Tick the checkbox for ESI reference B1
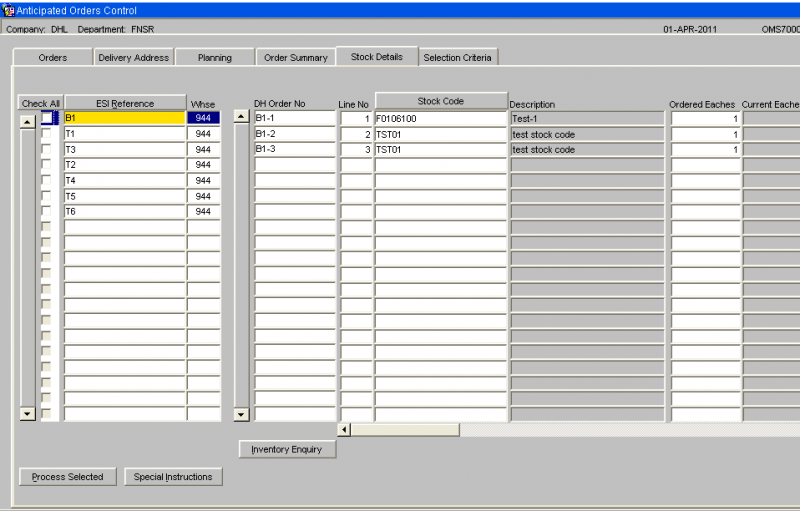800x511 pixels. (x=46, y=118)
